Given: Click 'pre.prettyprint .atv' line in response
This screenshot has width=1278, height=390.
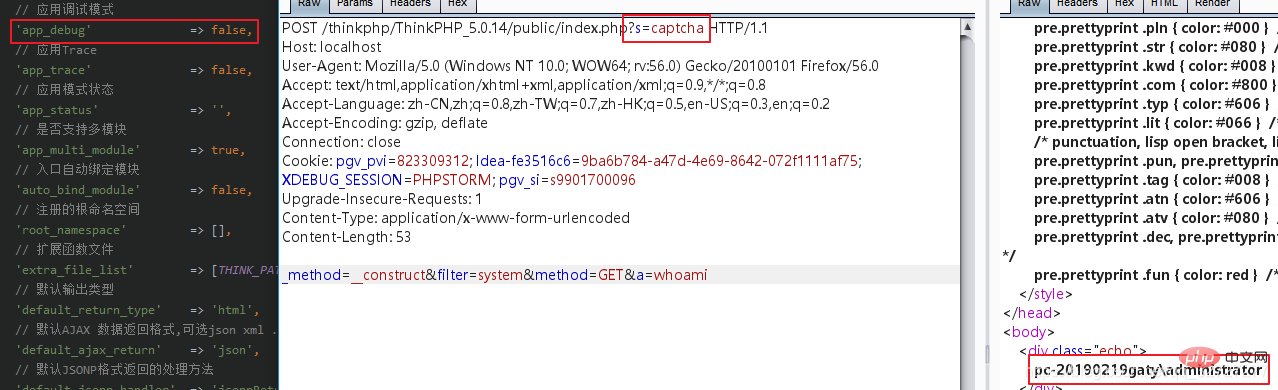Looking at the screenshot, I should click(1155, 218).
